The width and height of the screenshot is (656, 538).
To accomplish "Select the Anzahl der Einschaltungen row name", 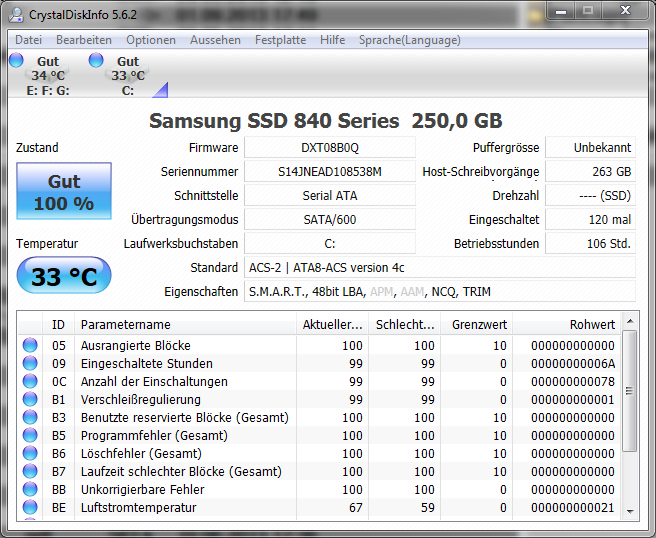I will 154,382.
